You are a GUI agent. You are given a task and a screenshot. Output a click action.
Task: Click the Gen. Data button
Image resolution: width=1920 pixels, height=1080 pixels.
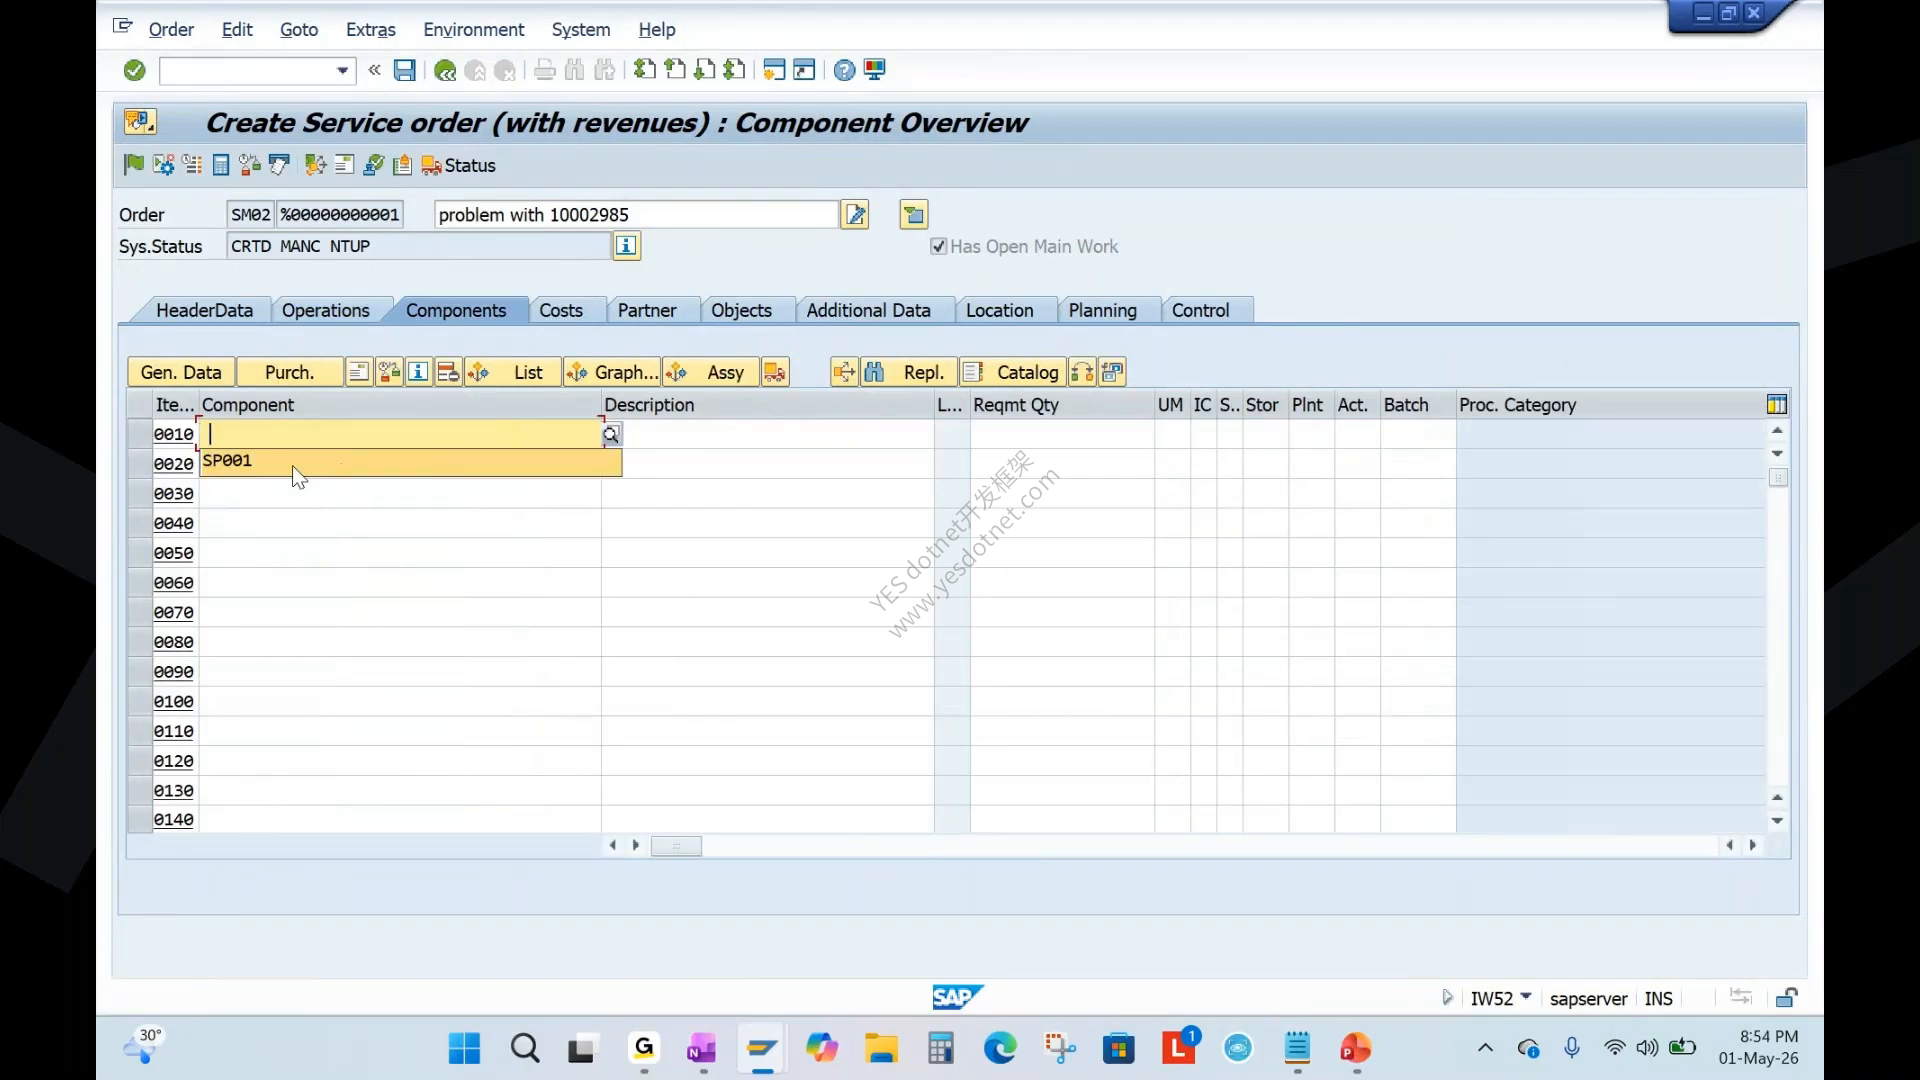(x=181, y=372)
